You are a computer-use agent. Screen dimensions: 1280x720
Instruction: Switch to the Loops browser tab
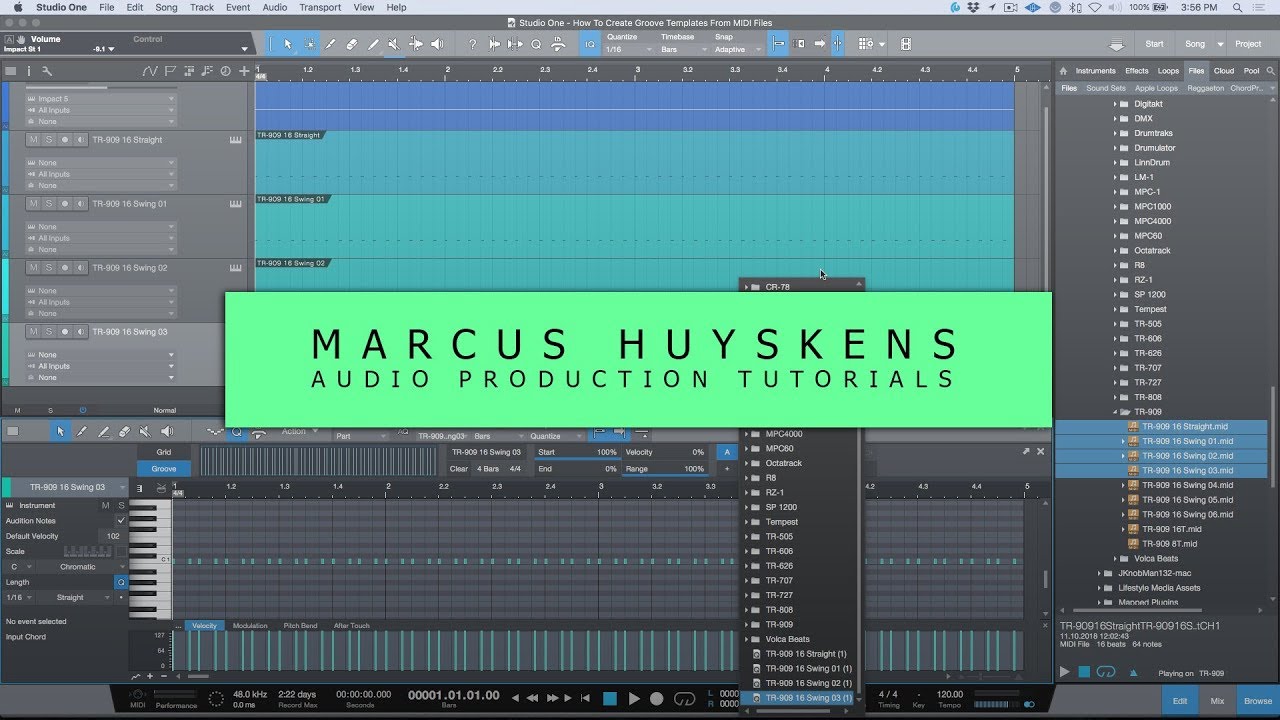tap(1168, 71)
